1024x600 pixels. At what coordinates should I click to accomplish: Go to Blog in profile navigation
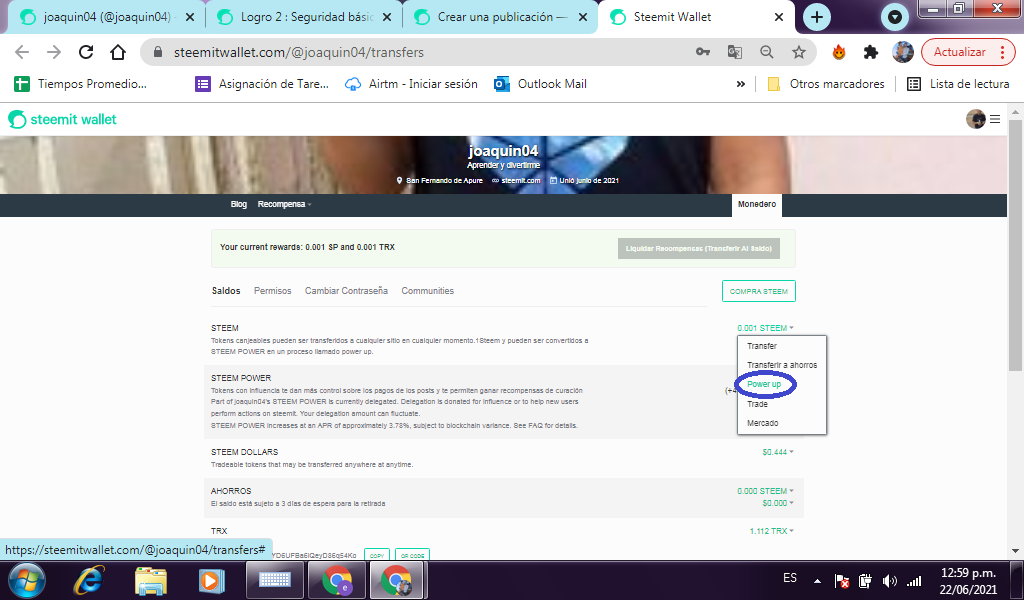coord(238,204)
